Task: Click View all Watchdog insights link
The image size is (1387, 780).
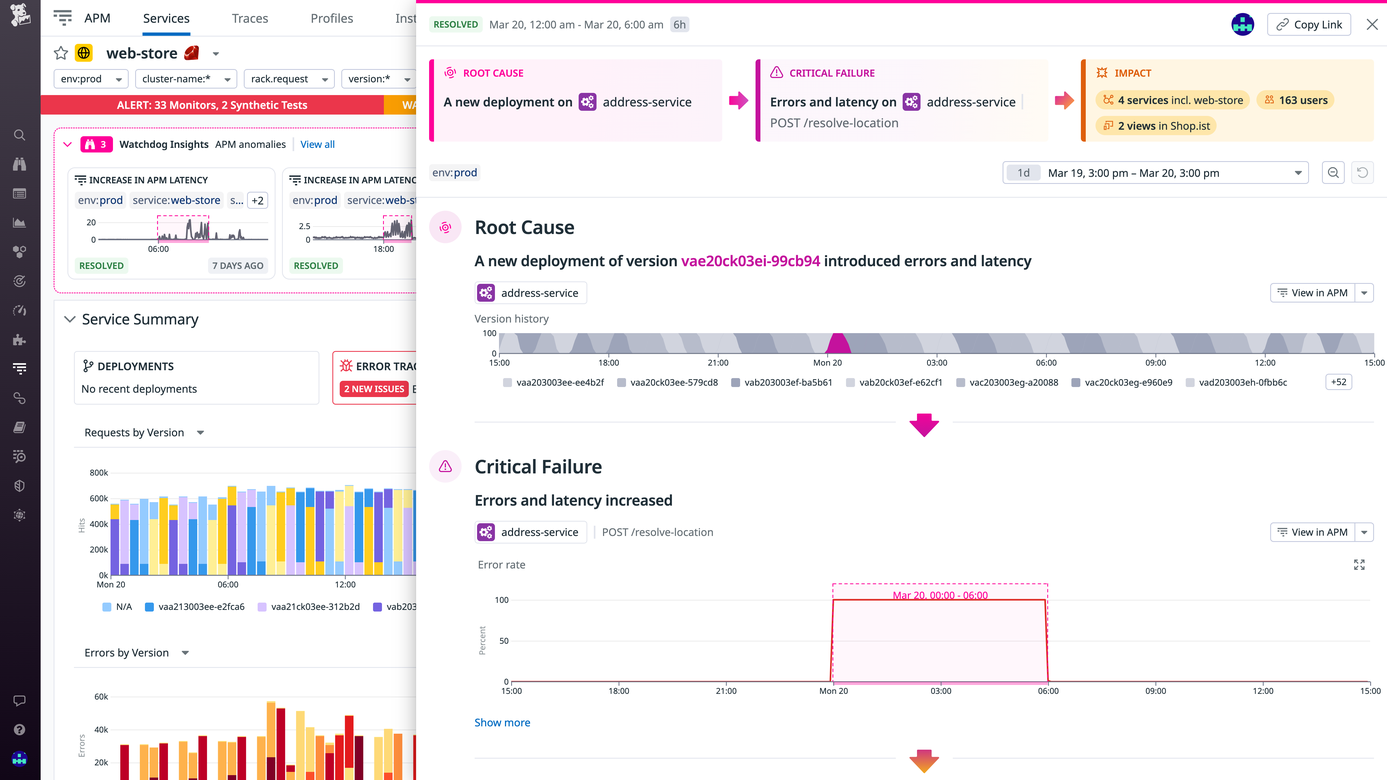Action: pyautogui.click(x=318, y=145)
